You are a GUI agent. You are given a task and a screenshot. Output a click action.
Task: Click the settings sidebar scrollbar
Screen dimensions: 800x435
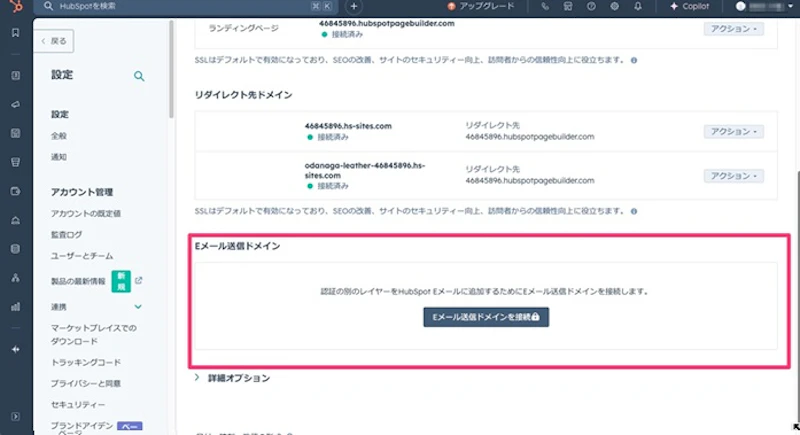[x=171, y=69]
